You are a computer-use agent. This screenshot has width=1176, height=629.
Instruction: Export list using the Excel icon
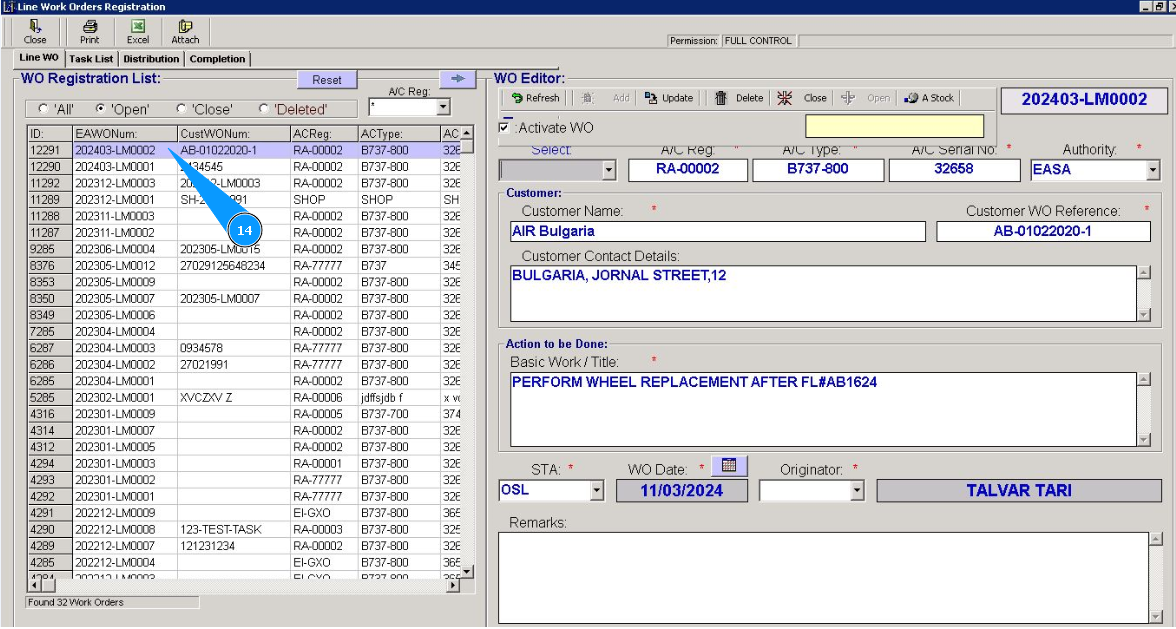(x=138, y=31)
